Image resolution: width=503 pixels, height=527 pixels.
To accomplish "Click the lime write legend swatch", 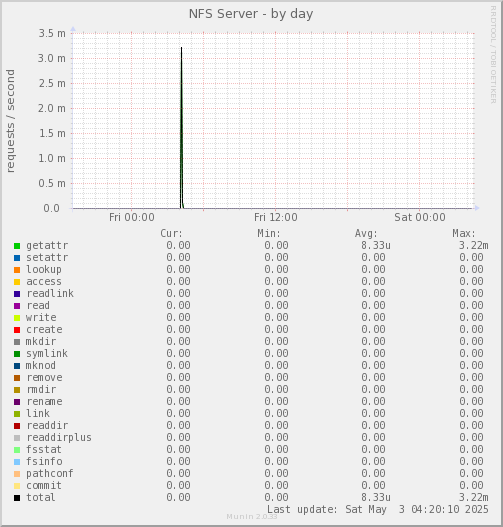I will tap(17, 318).
